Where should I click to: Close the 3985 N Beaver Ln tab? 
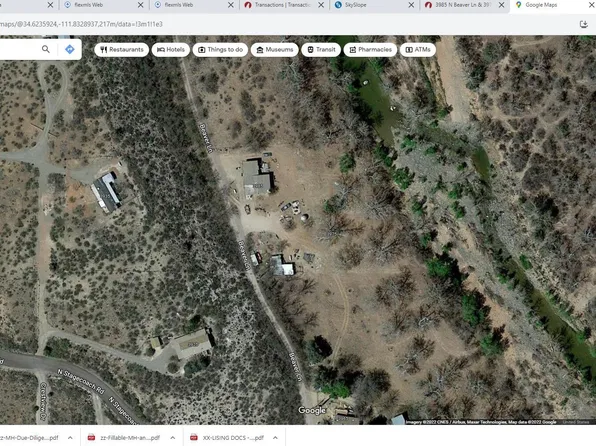(x=502, y=5)
